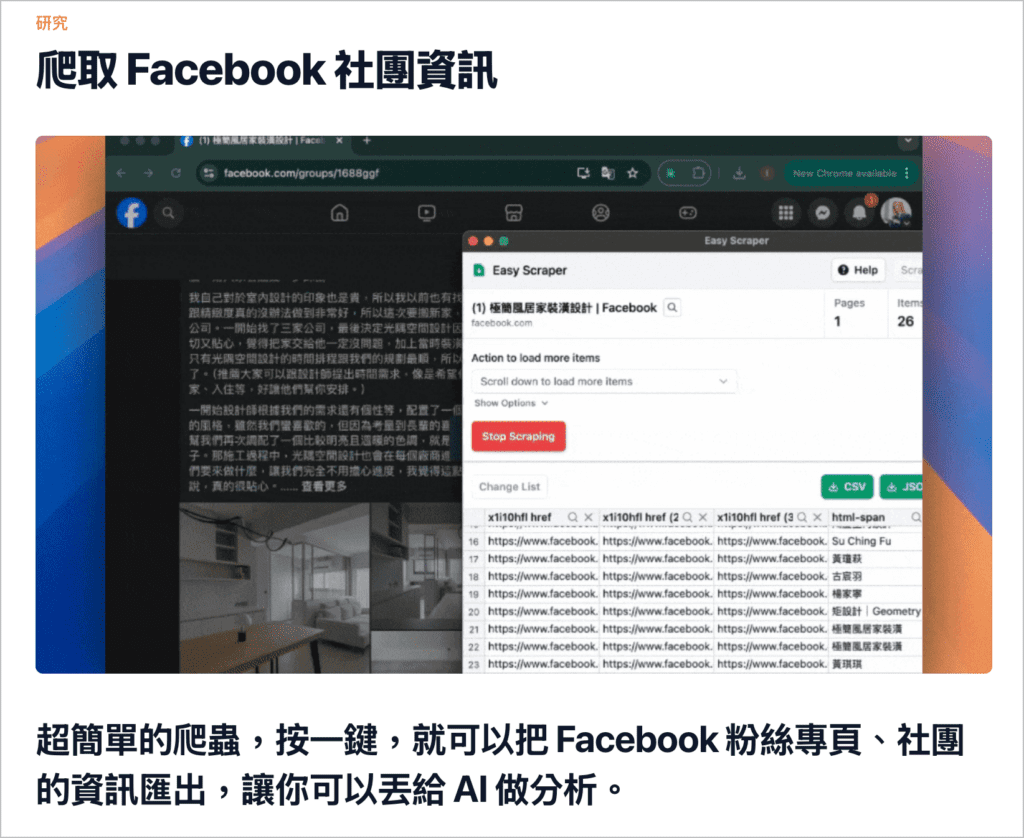Open the Marketplace icon
This screenshot has height=838, width=1024.
pyautogui.click(x=514, y=213)
